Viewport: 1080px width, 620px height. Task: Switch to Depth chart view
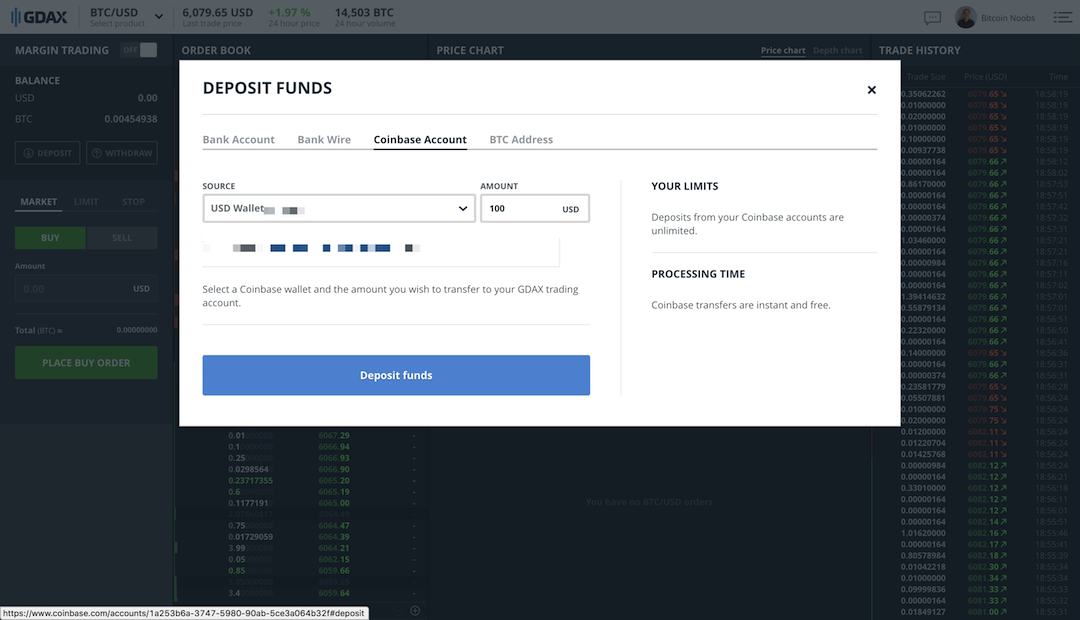click(838, 50)
